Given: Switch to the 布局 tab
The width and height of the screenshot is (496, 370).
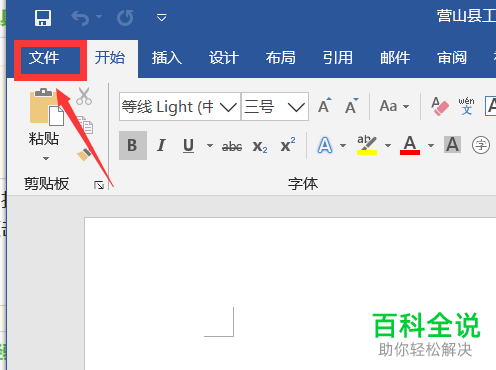Looking at the screenshot, I should 281,58.
